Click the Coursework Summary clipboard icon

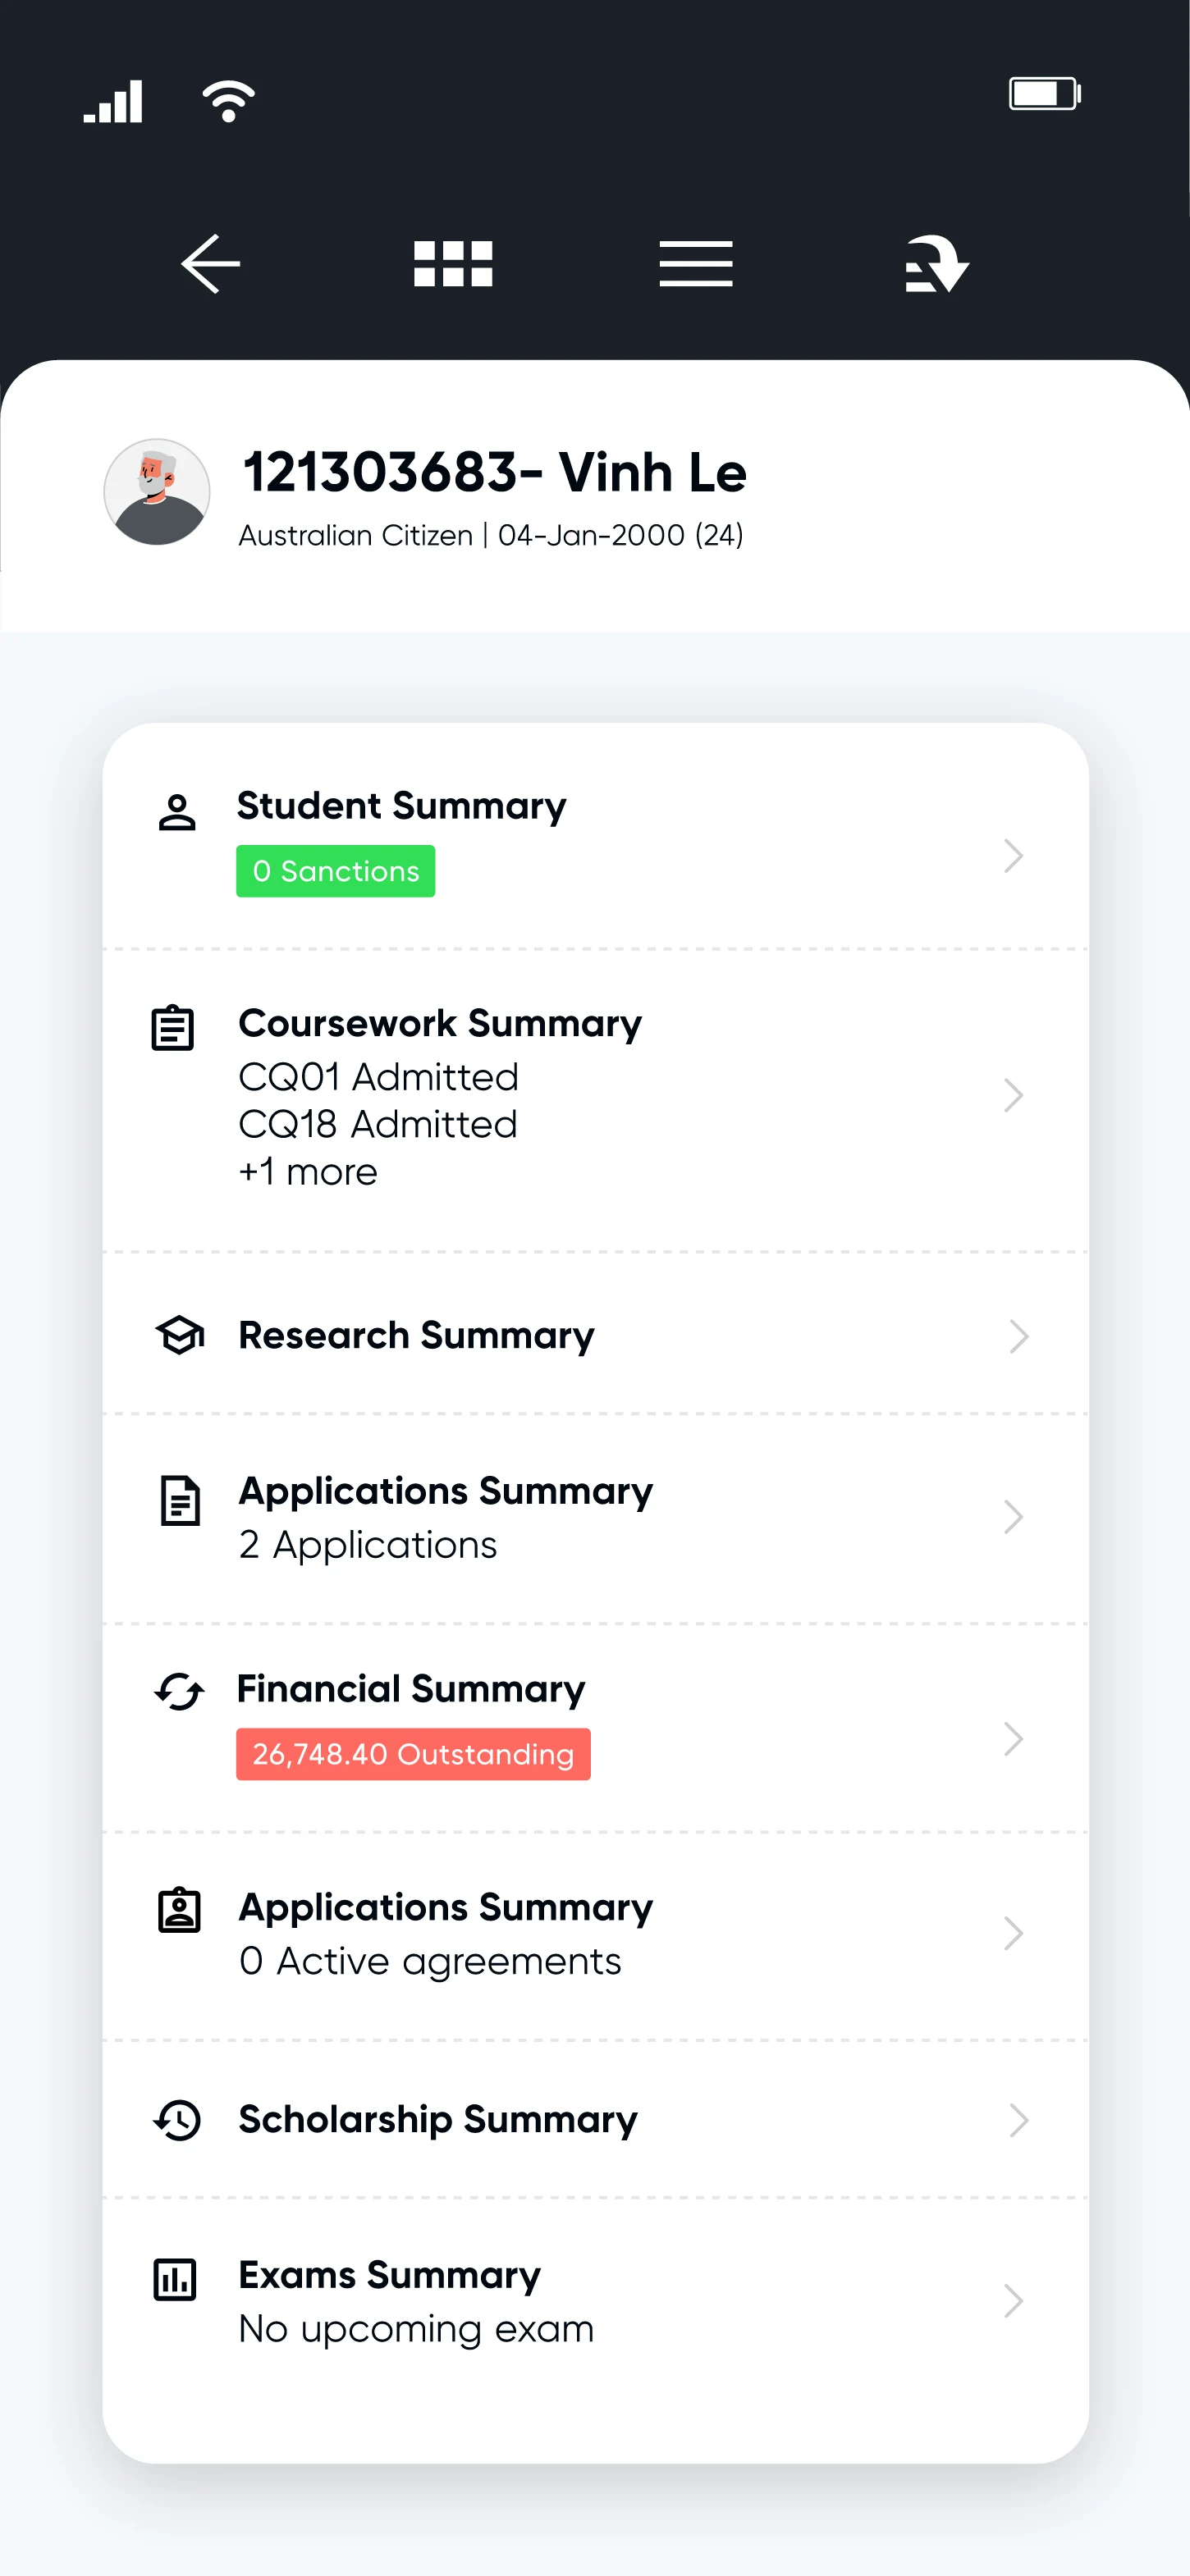[x=173, y=1027]
